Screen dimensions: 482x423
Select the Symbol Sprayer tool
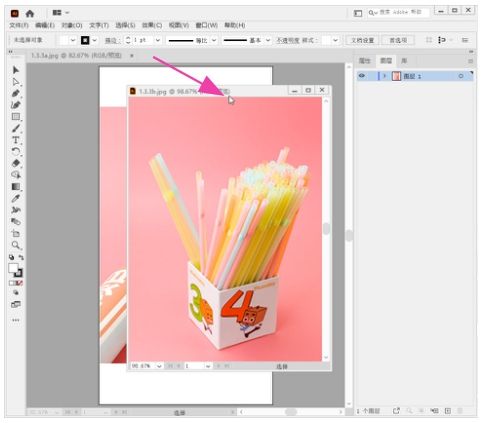(16, 210)
